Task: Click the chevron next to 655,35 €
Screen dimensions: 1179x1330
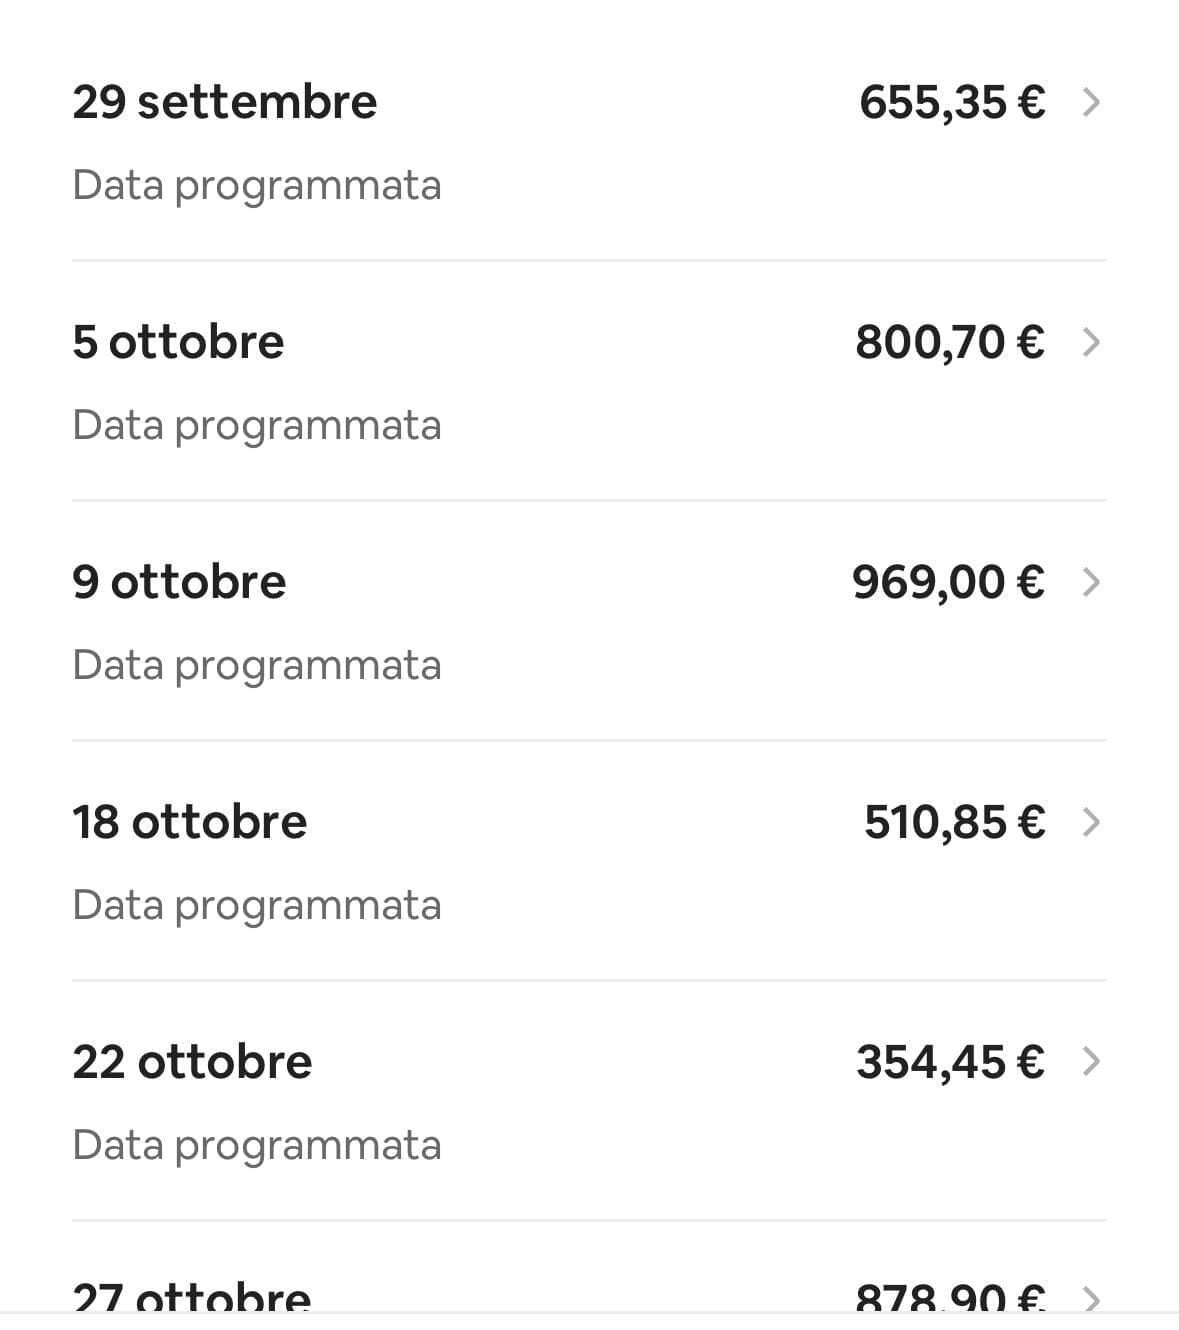Action: coord(1091,102)
